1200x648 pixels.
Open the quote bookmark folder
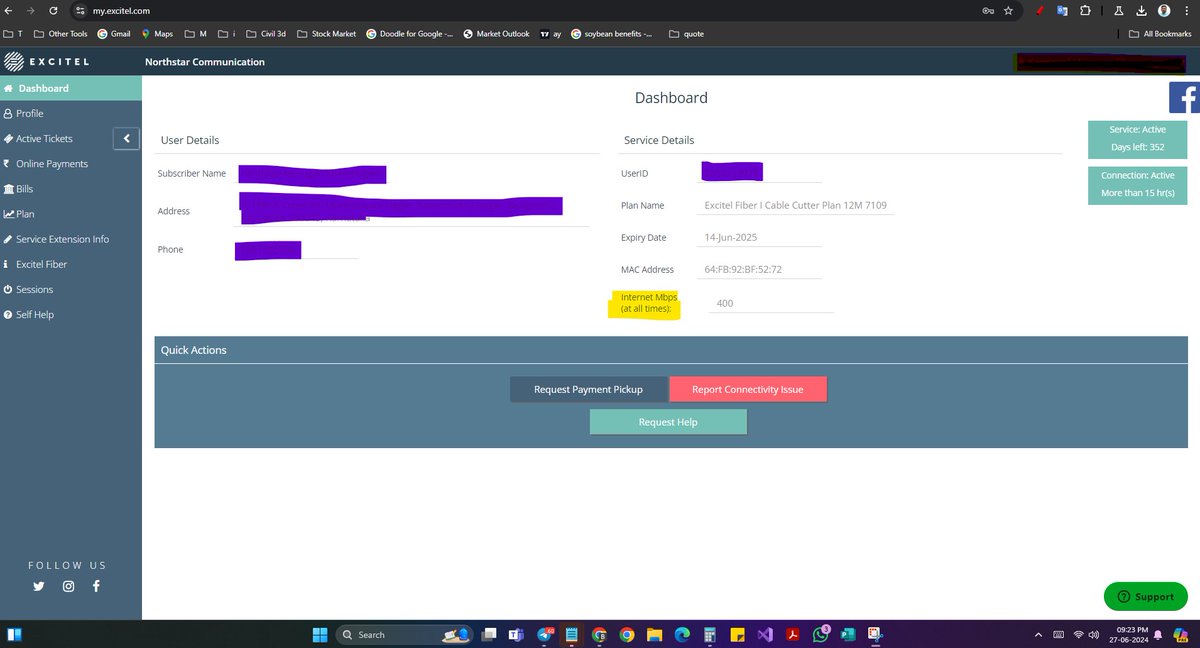click(686, 34)
